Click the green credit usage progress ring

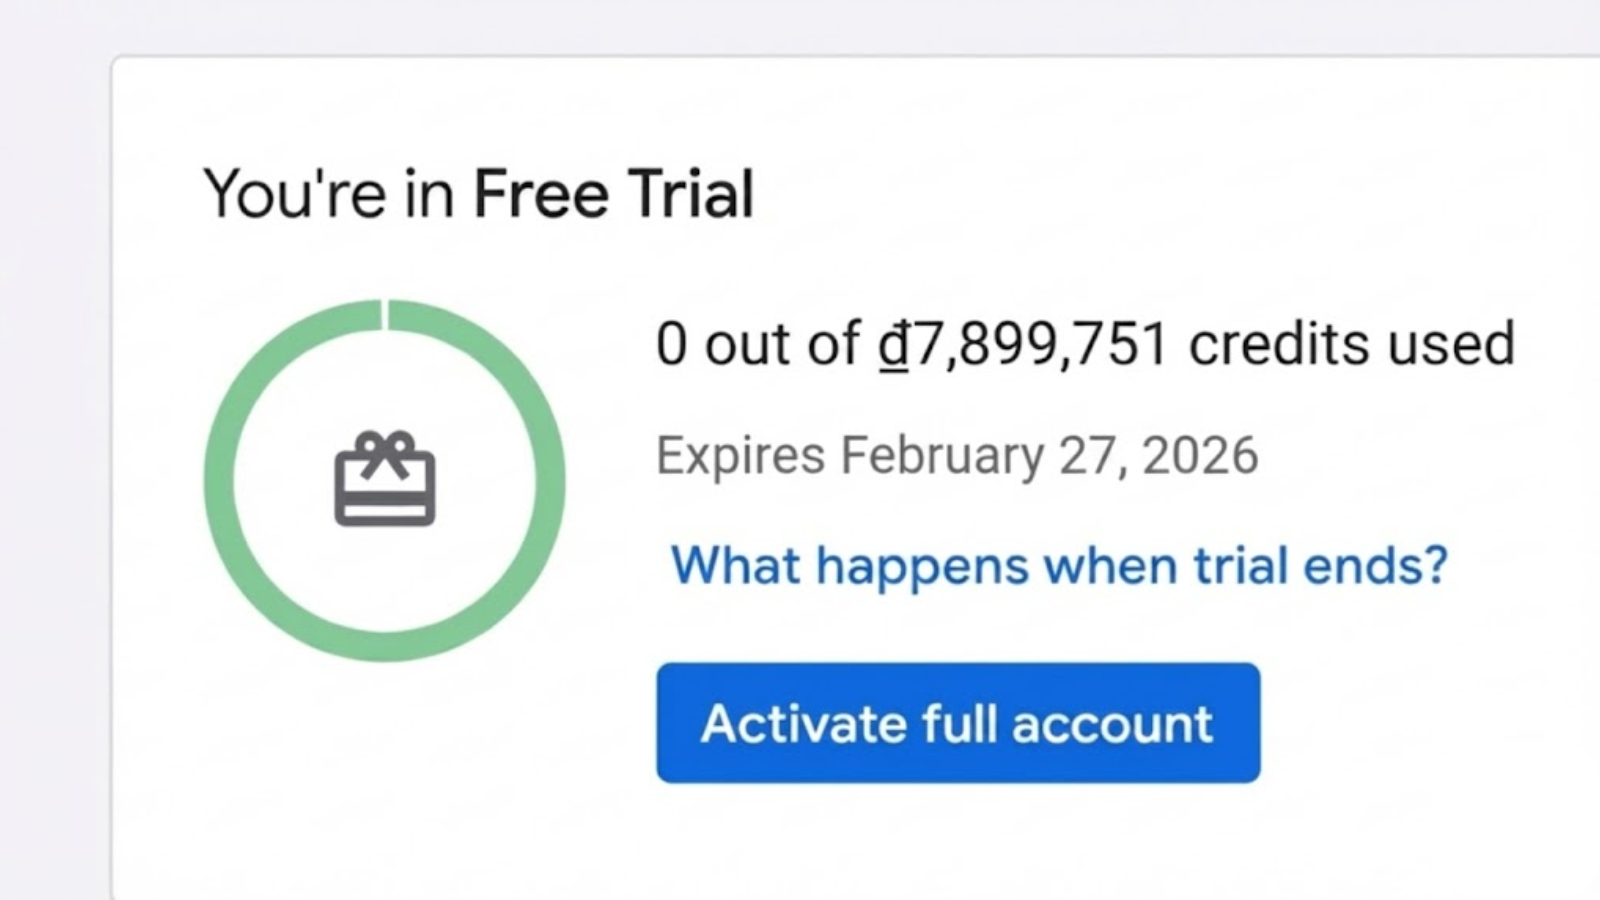click(219, 480)
